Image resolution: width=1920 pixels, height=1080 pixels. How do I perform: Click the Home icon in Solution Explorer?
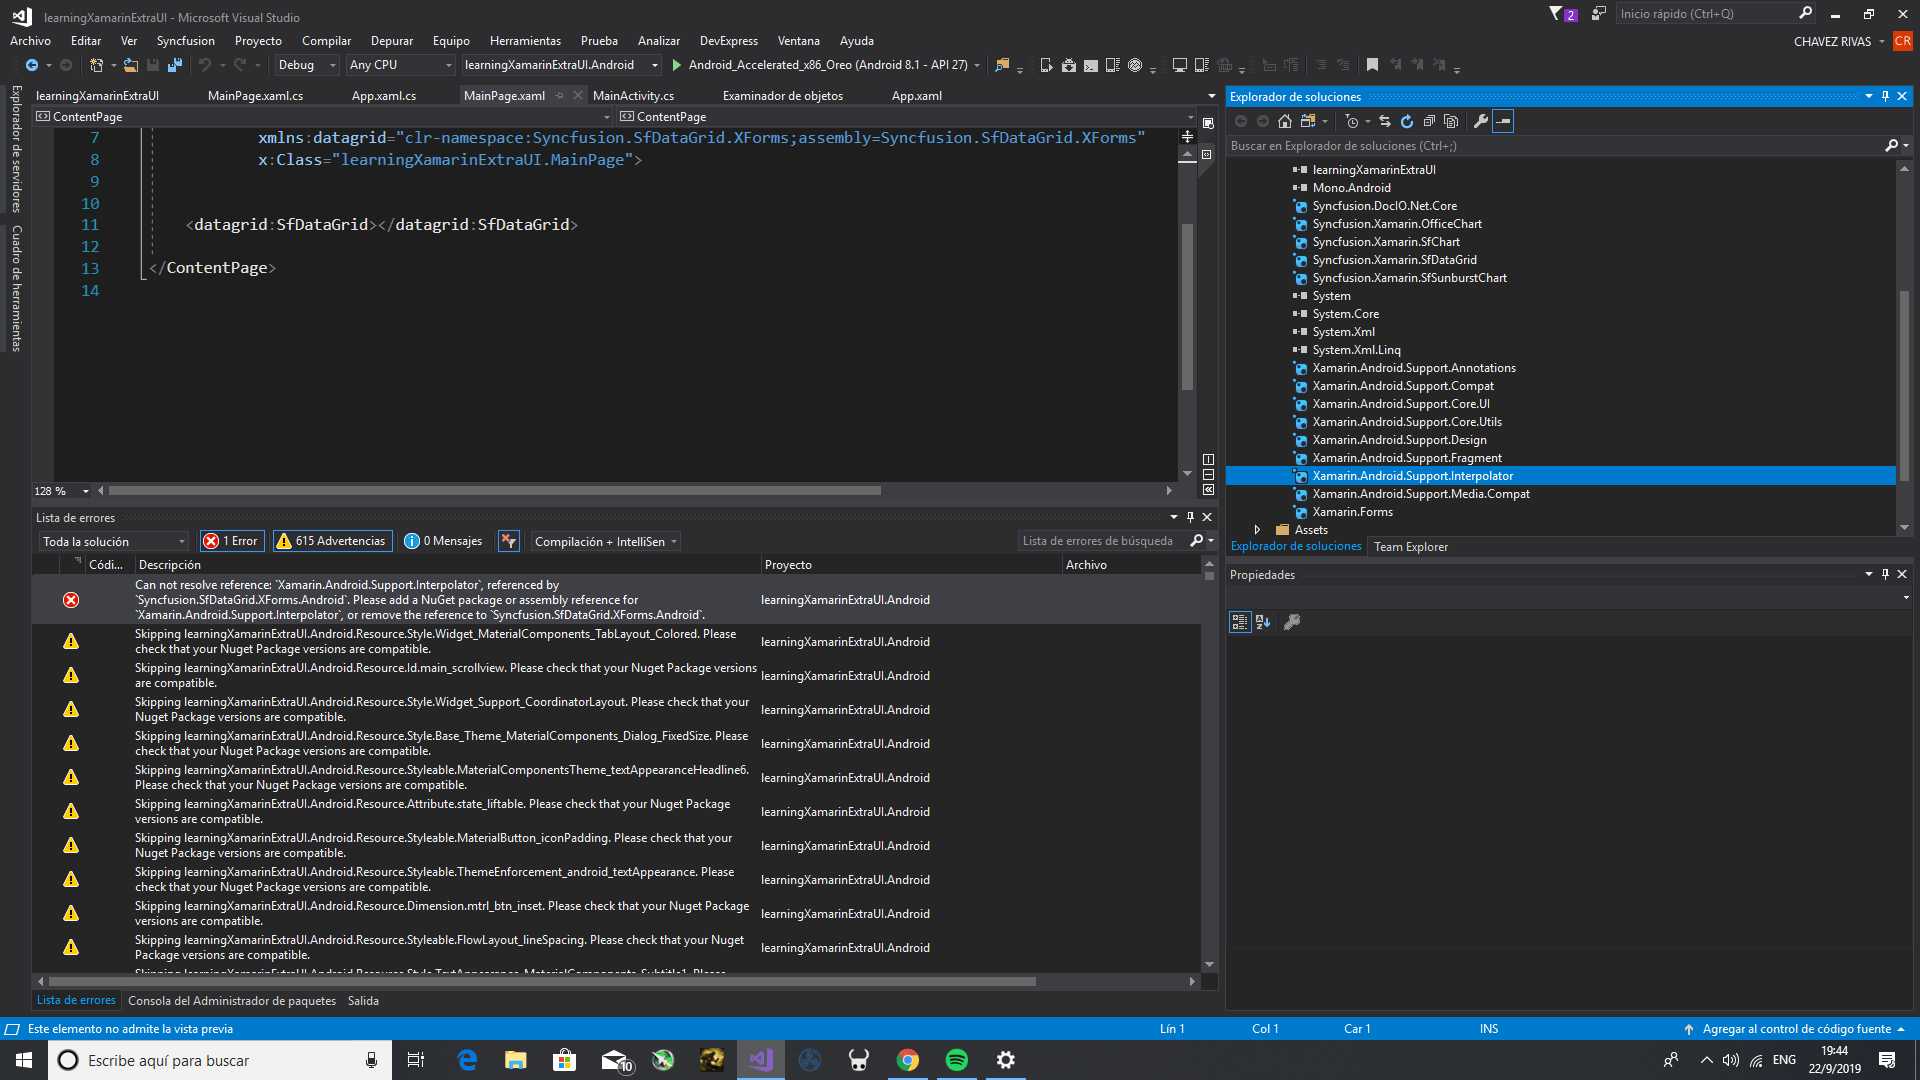point(1285,121)
